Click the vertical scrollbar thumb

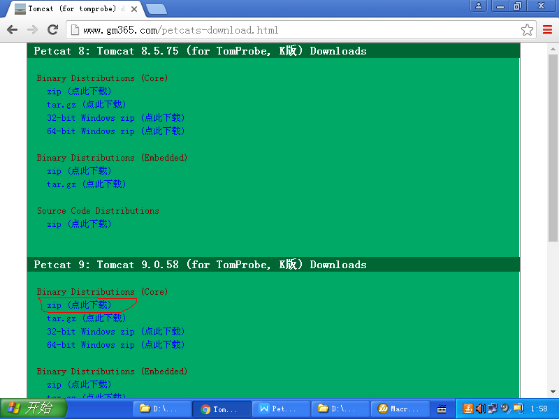(x=553, y=148)
